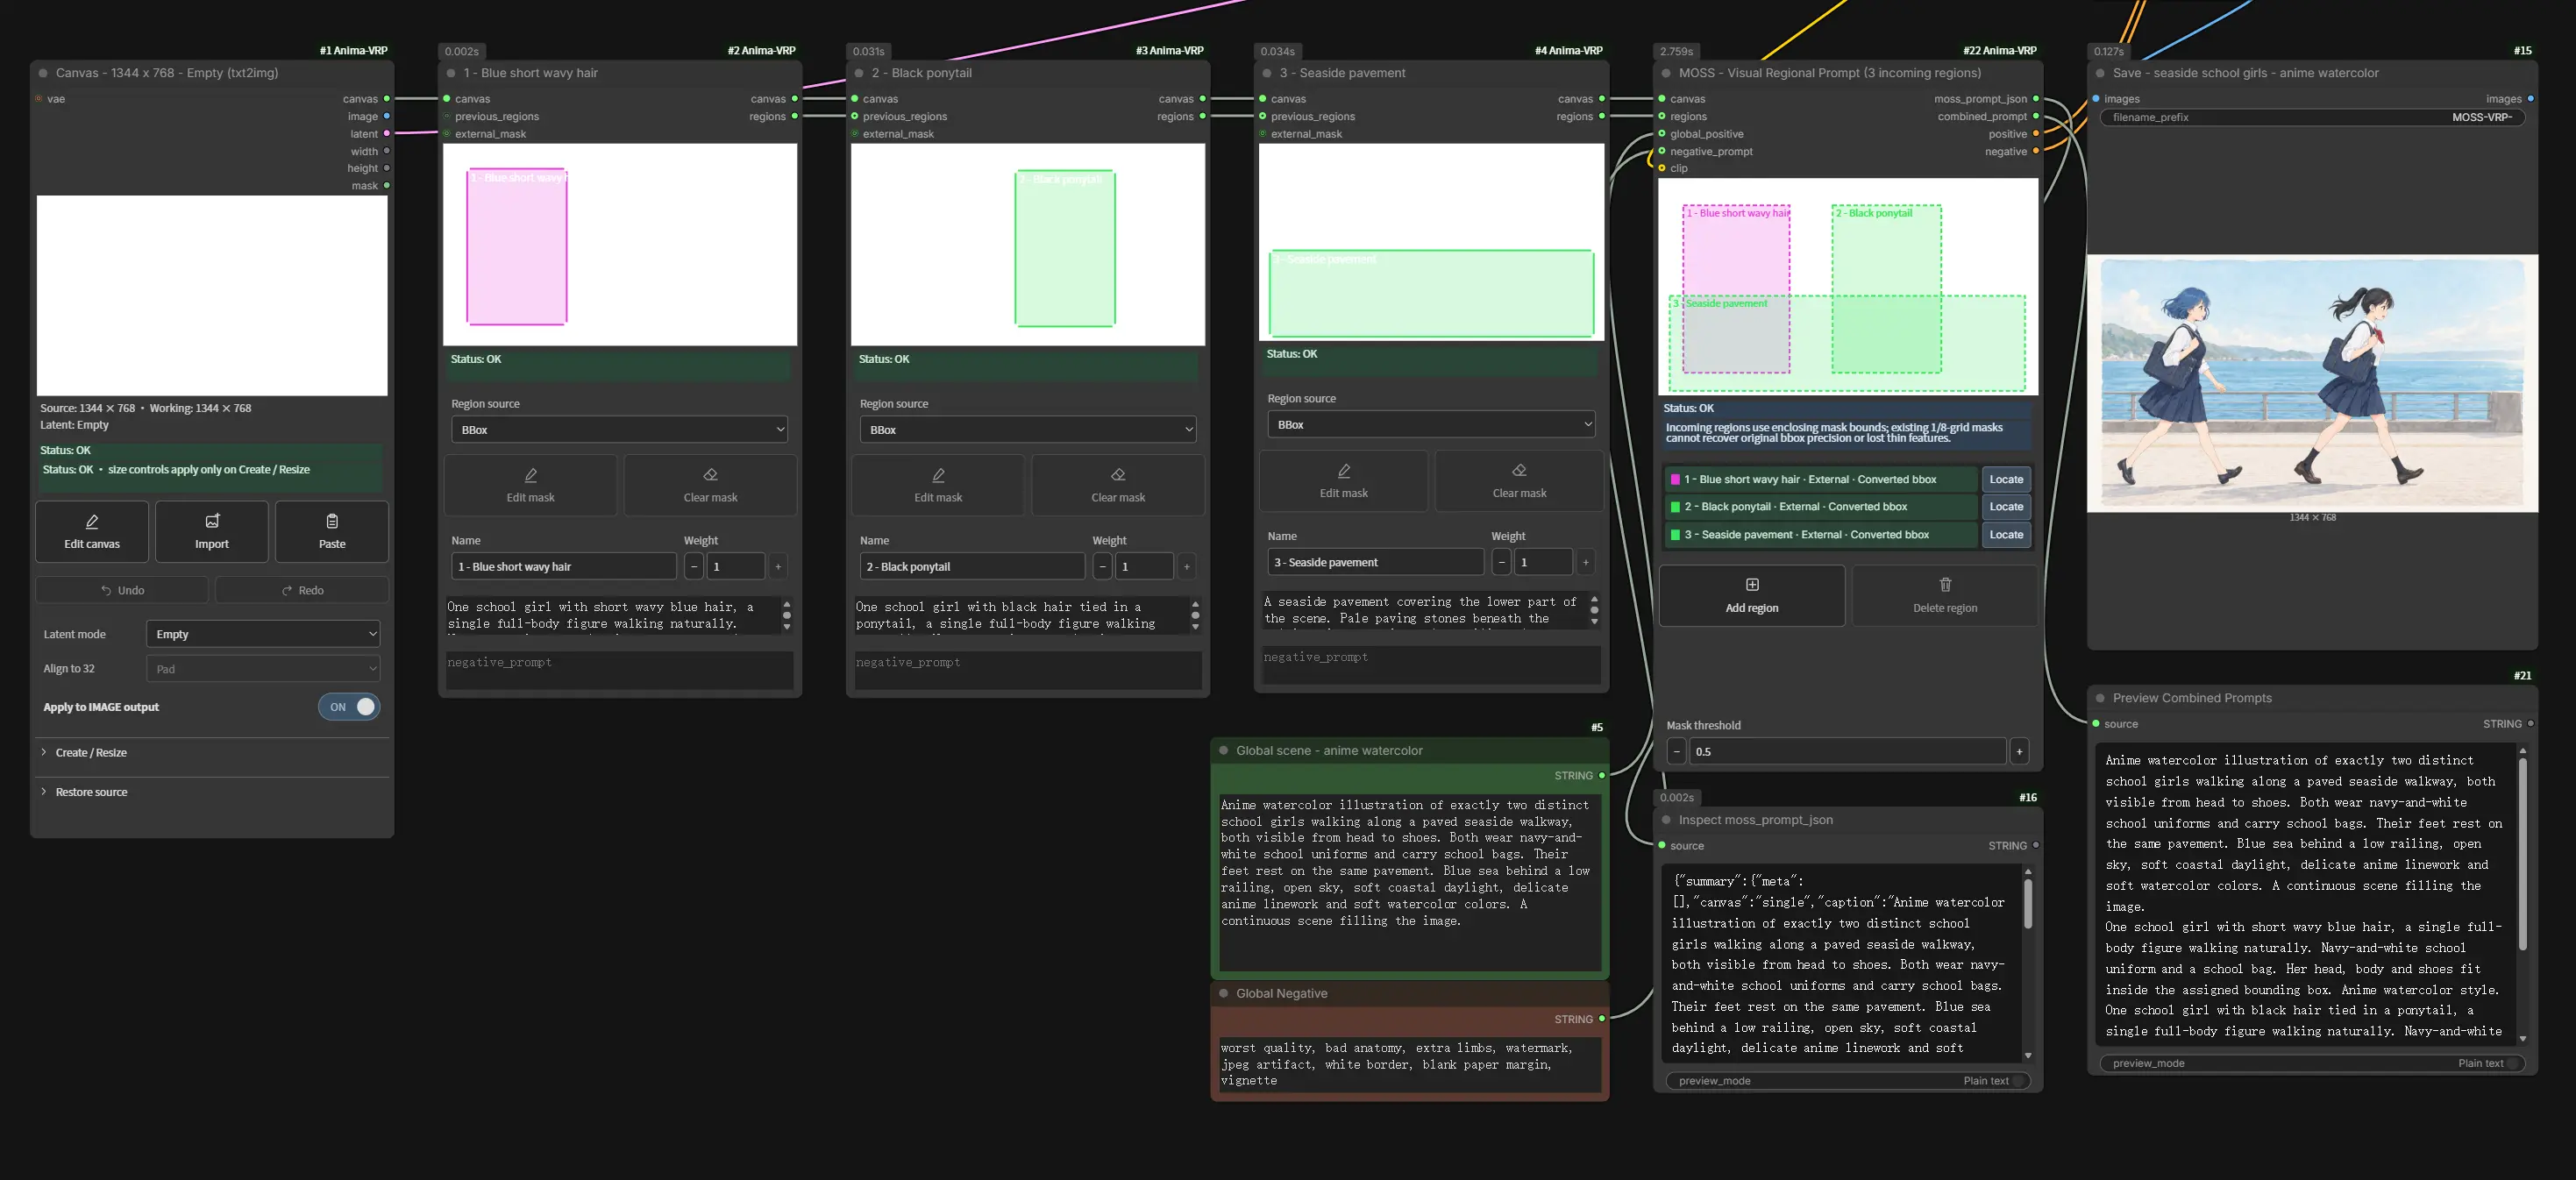Viewport: 2576px width, 1180px height.
Task: Collapse Global scene - anime watercolor node dot
Action: coord(1223,751)
